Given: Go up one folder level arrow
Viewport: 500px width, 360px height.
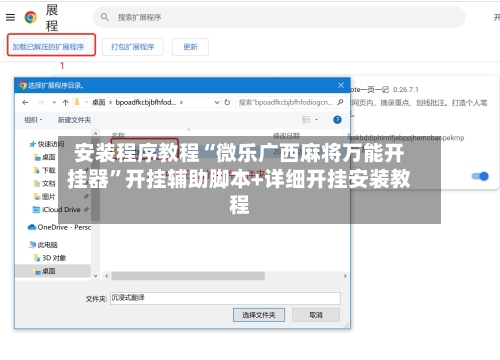Looking at the screenshot, I should (65, 103).
